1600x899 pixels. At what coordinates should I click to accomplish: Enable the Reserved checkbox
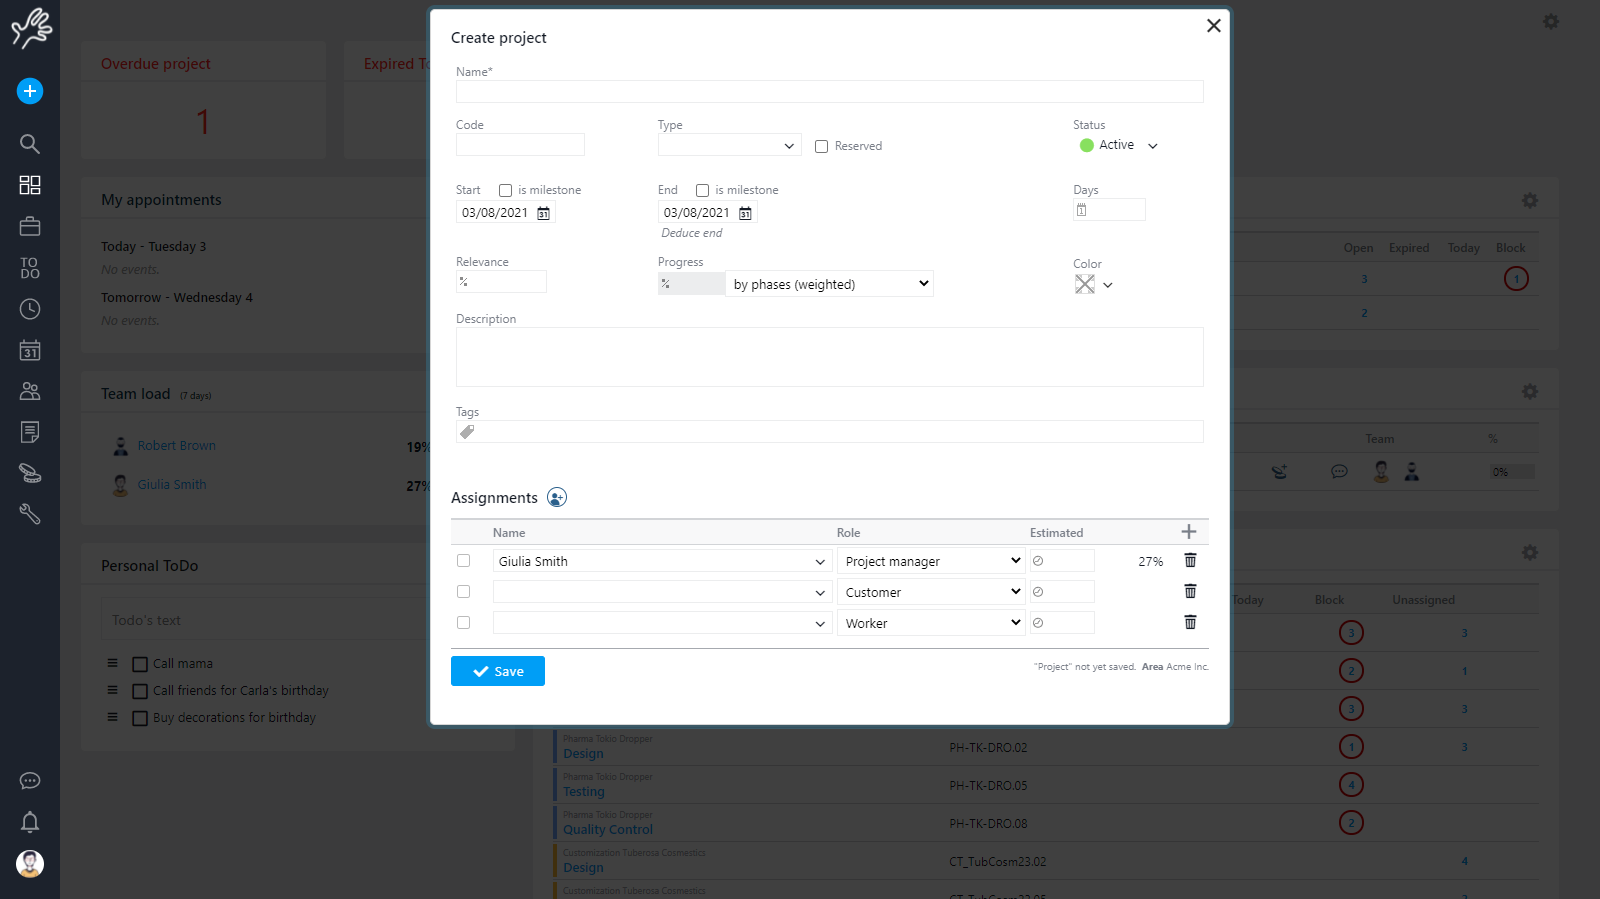coord(822,147)
